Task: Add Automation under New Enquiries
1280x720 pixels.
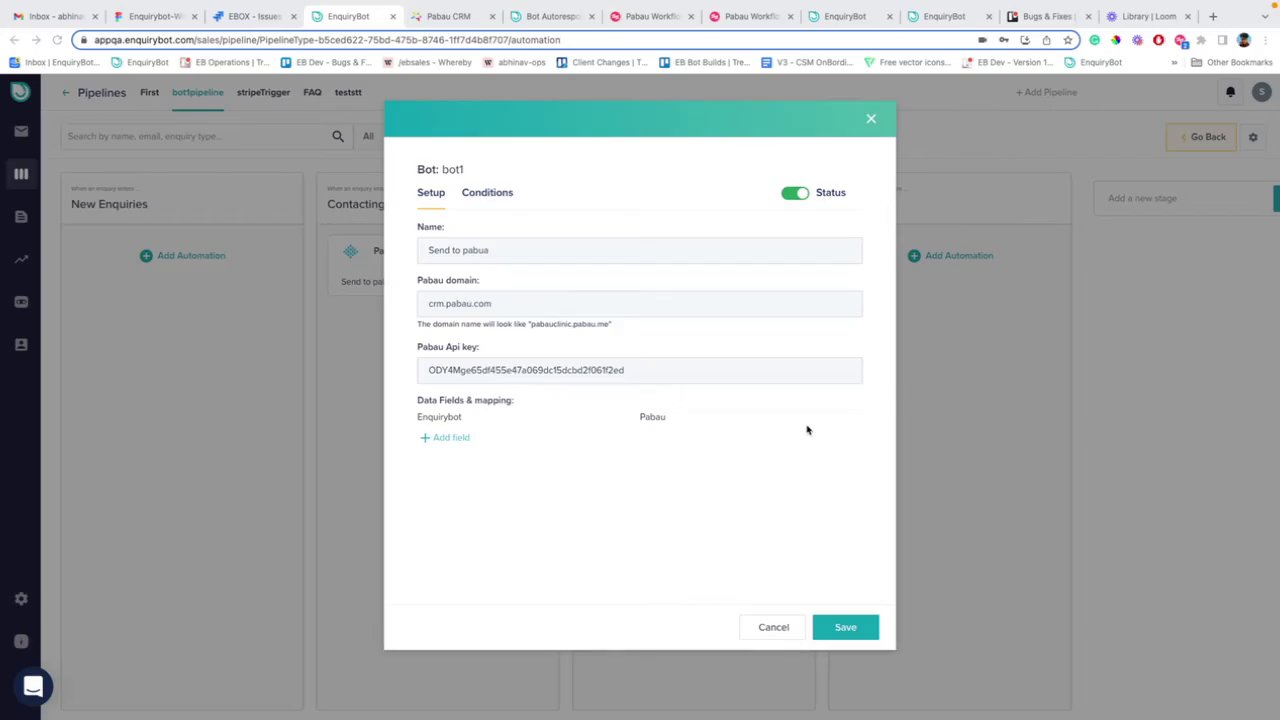Action: pyautogui.click(x=183, y=255)
